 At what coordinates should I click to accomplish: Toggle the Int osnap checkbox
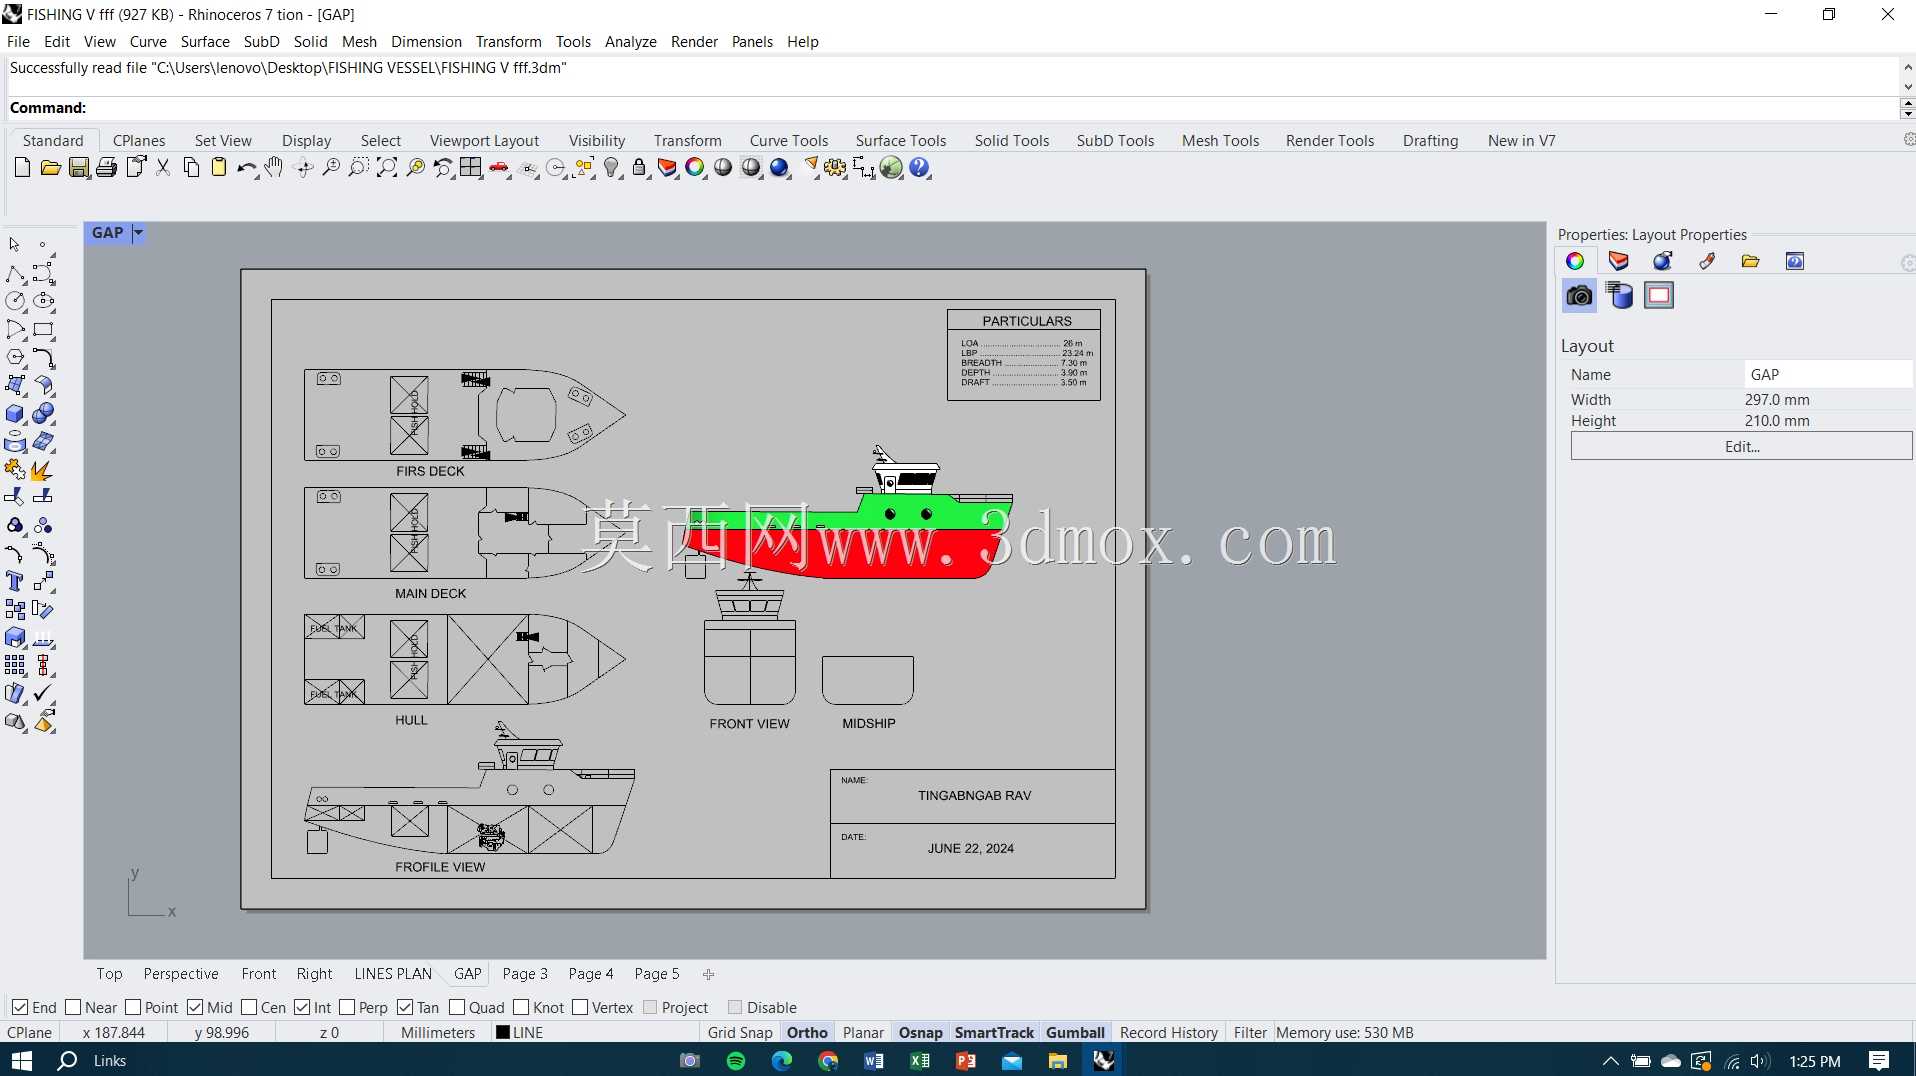pos(302,1007)
